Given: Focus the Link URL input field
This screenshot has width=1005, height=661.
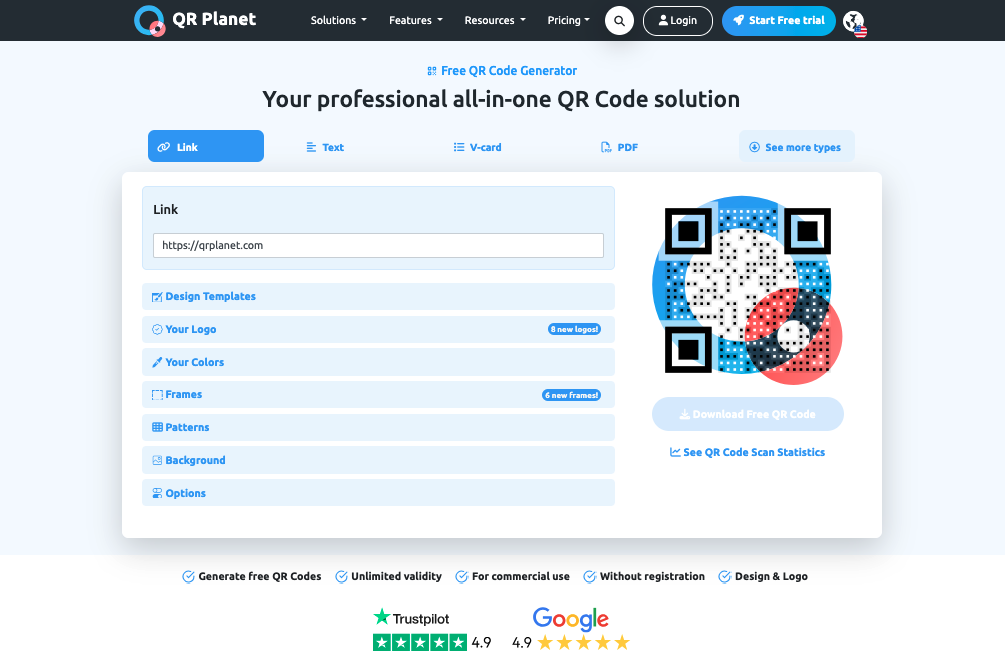Looking at the screenshot, I should (378, 246).
